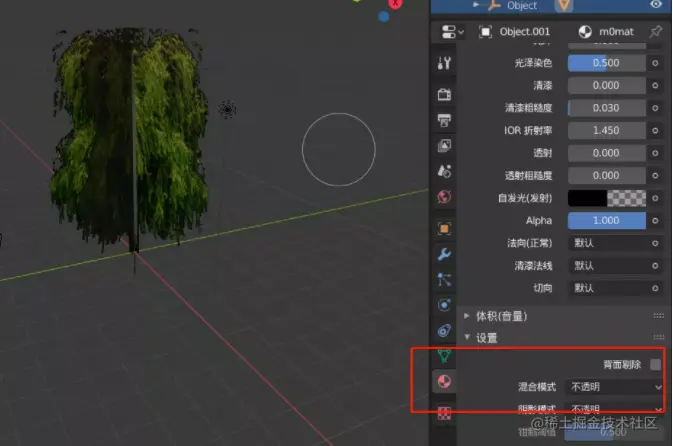
Task: Open the Object Data mesh tab
Action: (x=444, y=355)
